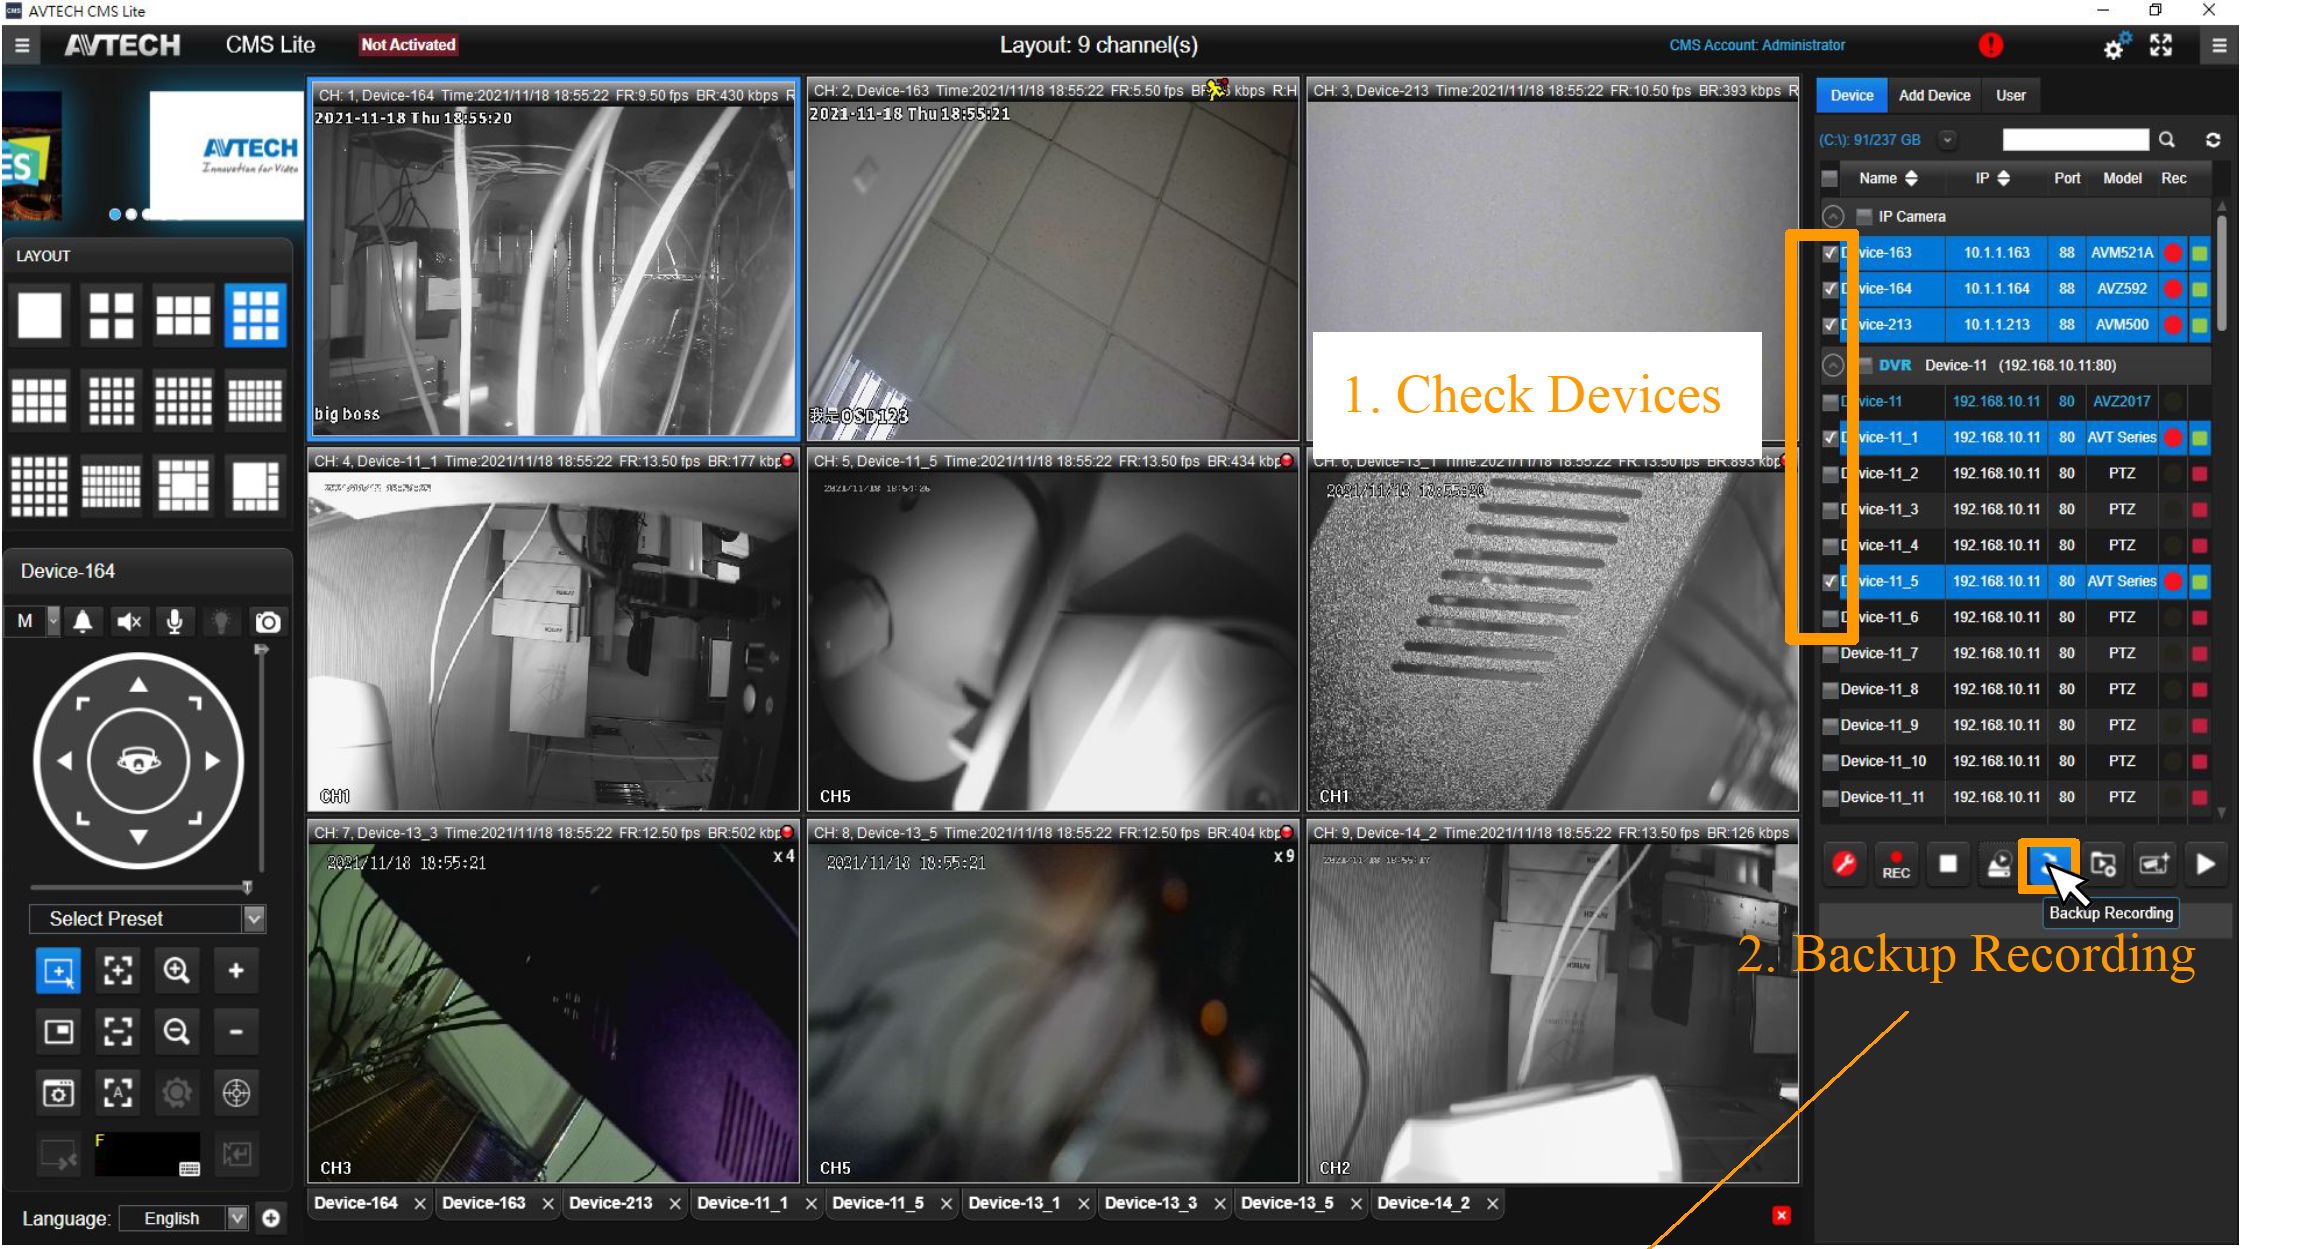This screenshot has width=2297, height=1249.
Task: Mute audio with the speaker icon
Action: coord(129,622)
